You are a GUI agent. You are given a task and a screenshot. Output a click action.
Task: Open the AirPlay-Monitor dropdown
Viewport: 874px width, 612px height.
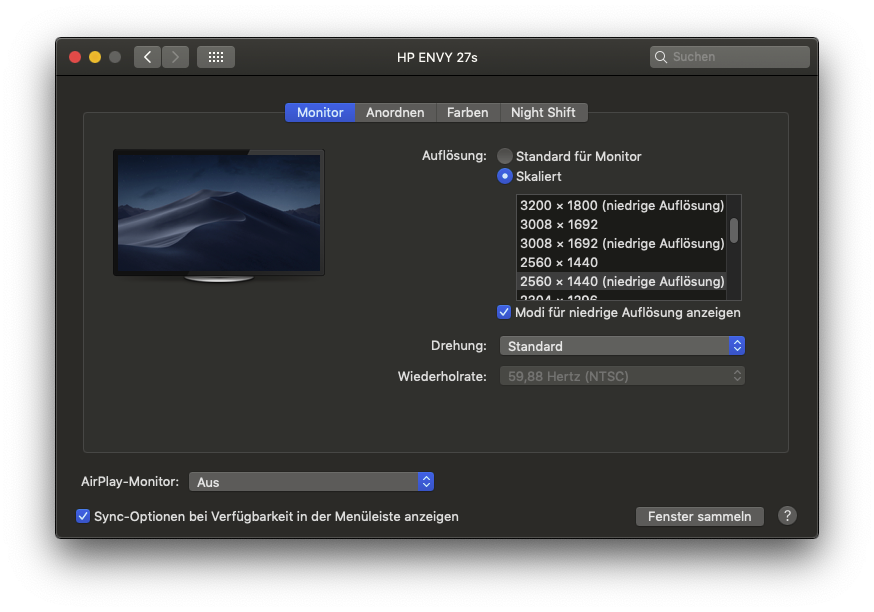pos(311,482)
